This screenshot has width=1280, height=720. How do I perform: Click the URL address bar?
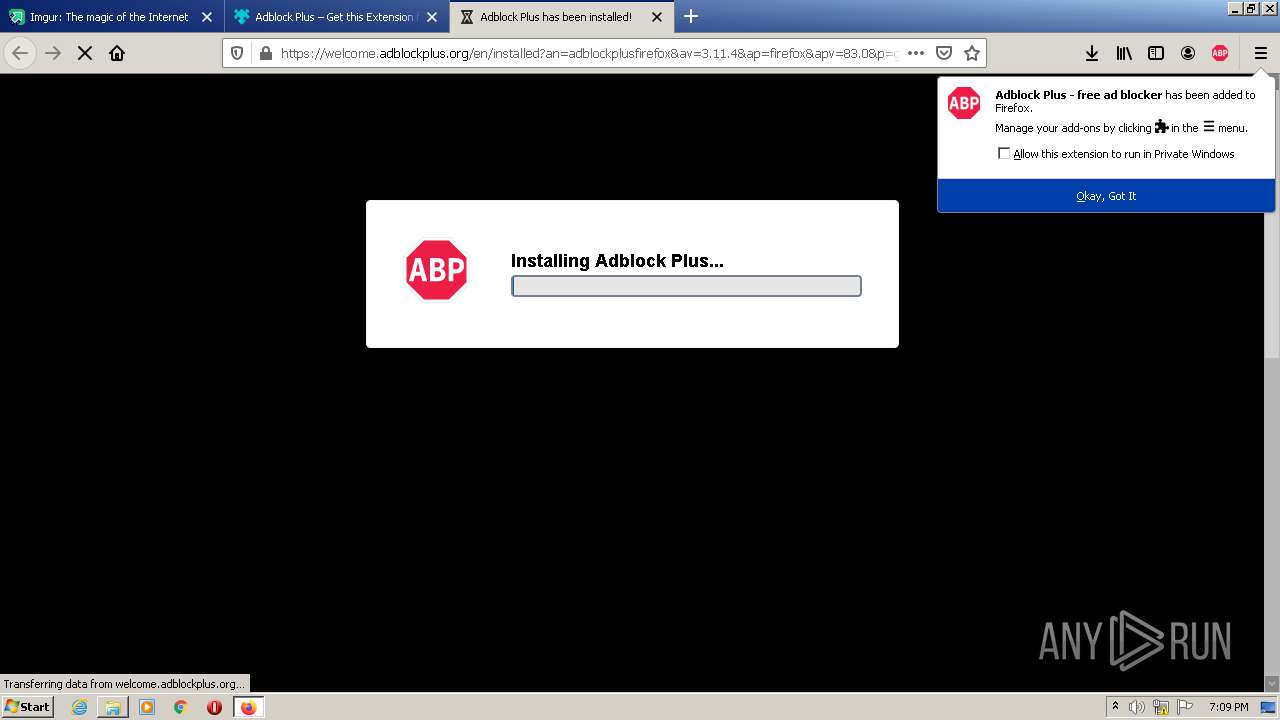pyautogui.click(x=588, y=53)
